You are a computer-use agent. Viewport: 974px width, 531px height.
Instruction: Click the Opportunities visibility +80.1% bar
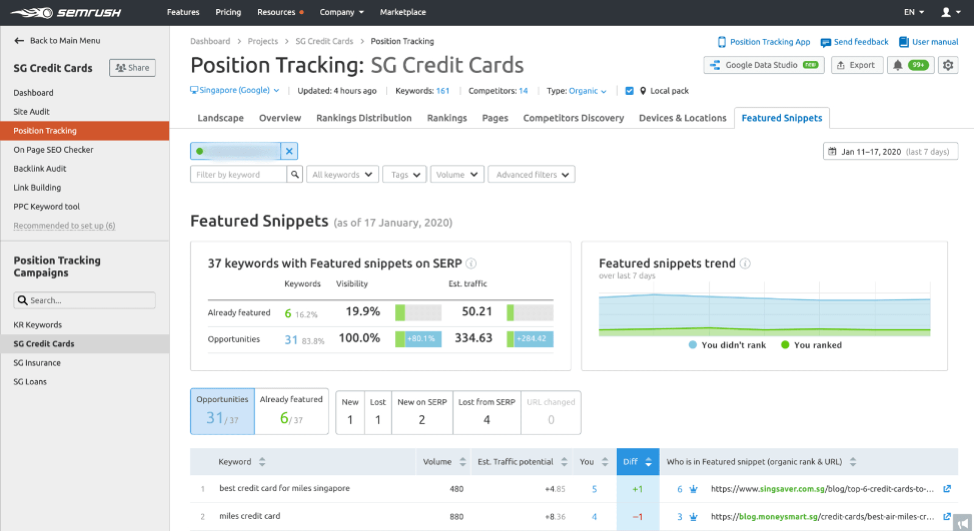419,339
